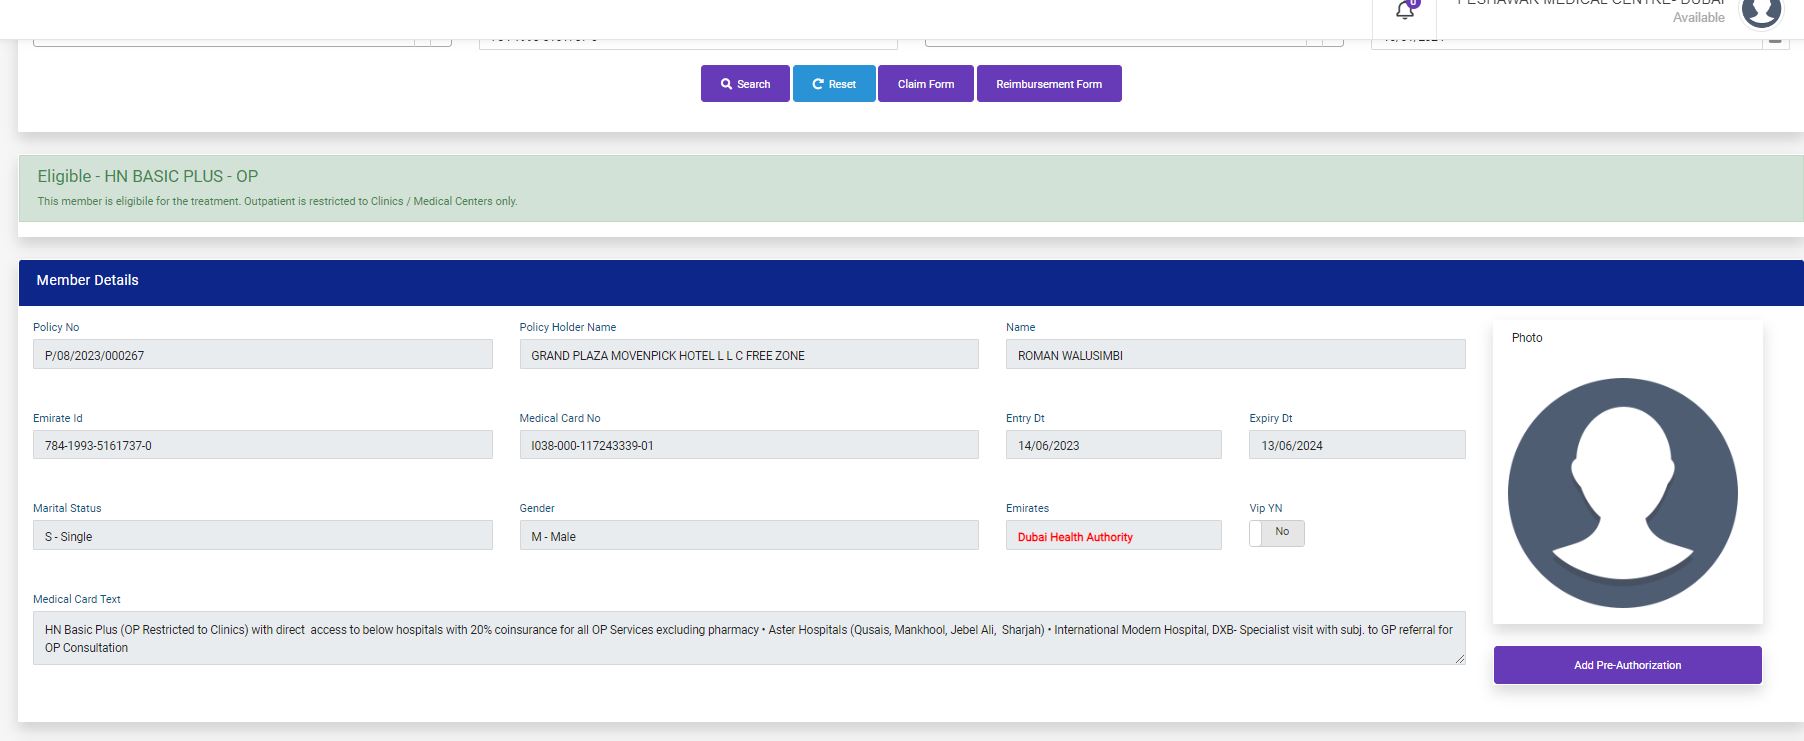Click the member photo placeholder
The image size is (1804, 741).
tap(1622, 492)
